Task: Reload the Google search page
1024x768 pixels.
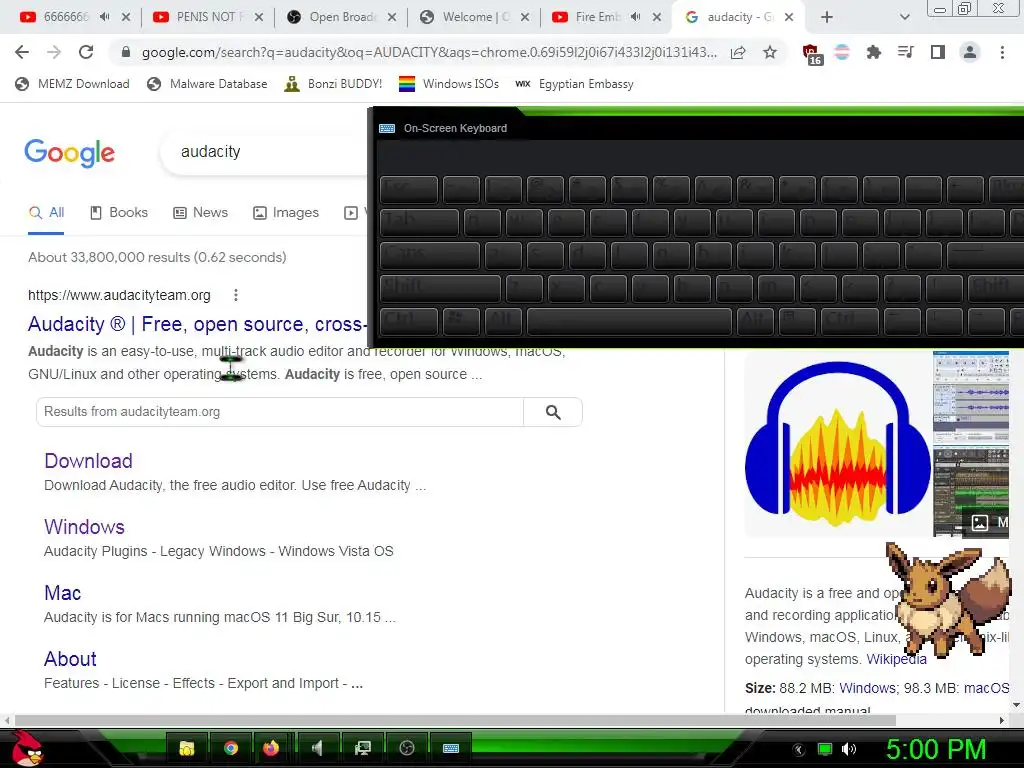Action: (86, 52)
